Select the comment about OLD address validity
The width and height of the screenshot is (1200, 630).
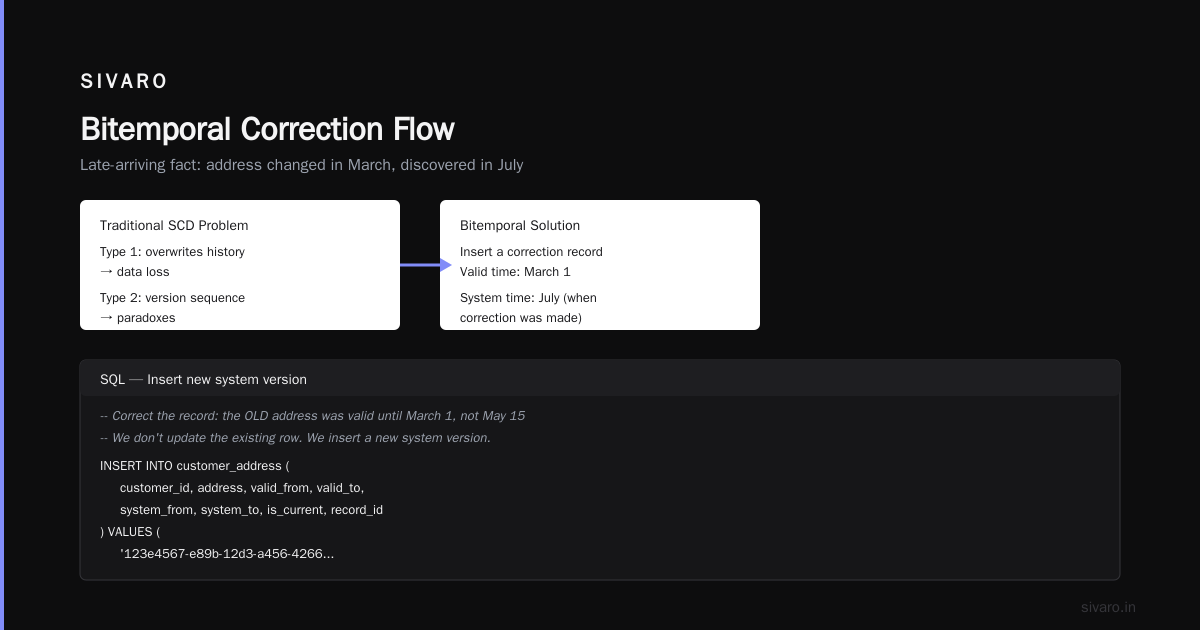312,416
